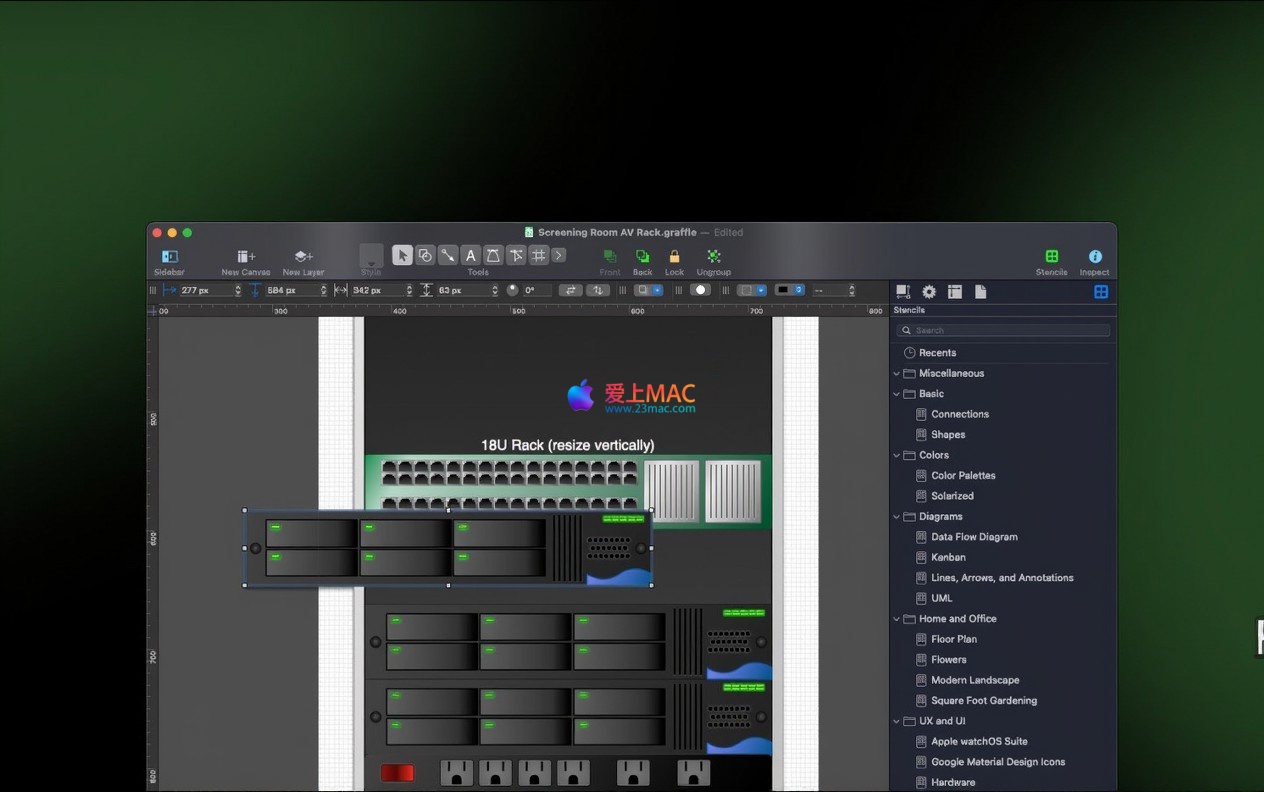Switch to the Object inspector tab
Screen dimensions: 1264x792
tap(903, 292)
